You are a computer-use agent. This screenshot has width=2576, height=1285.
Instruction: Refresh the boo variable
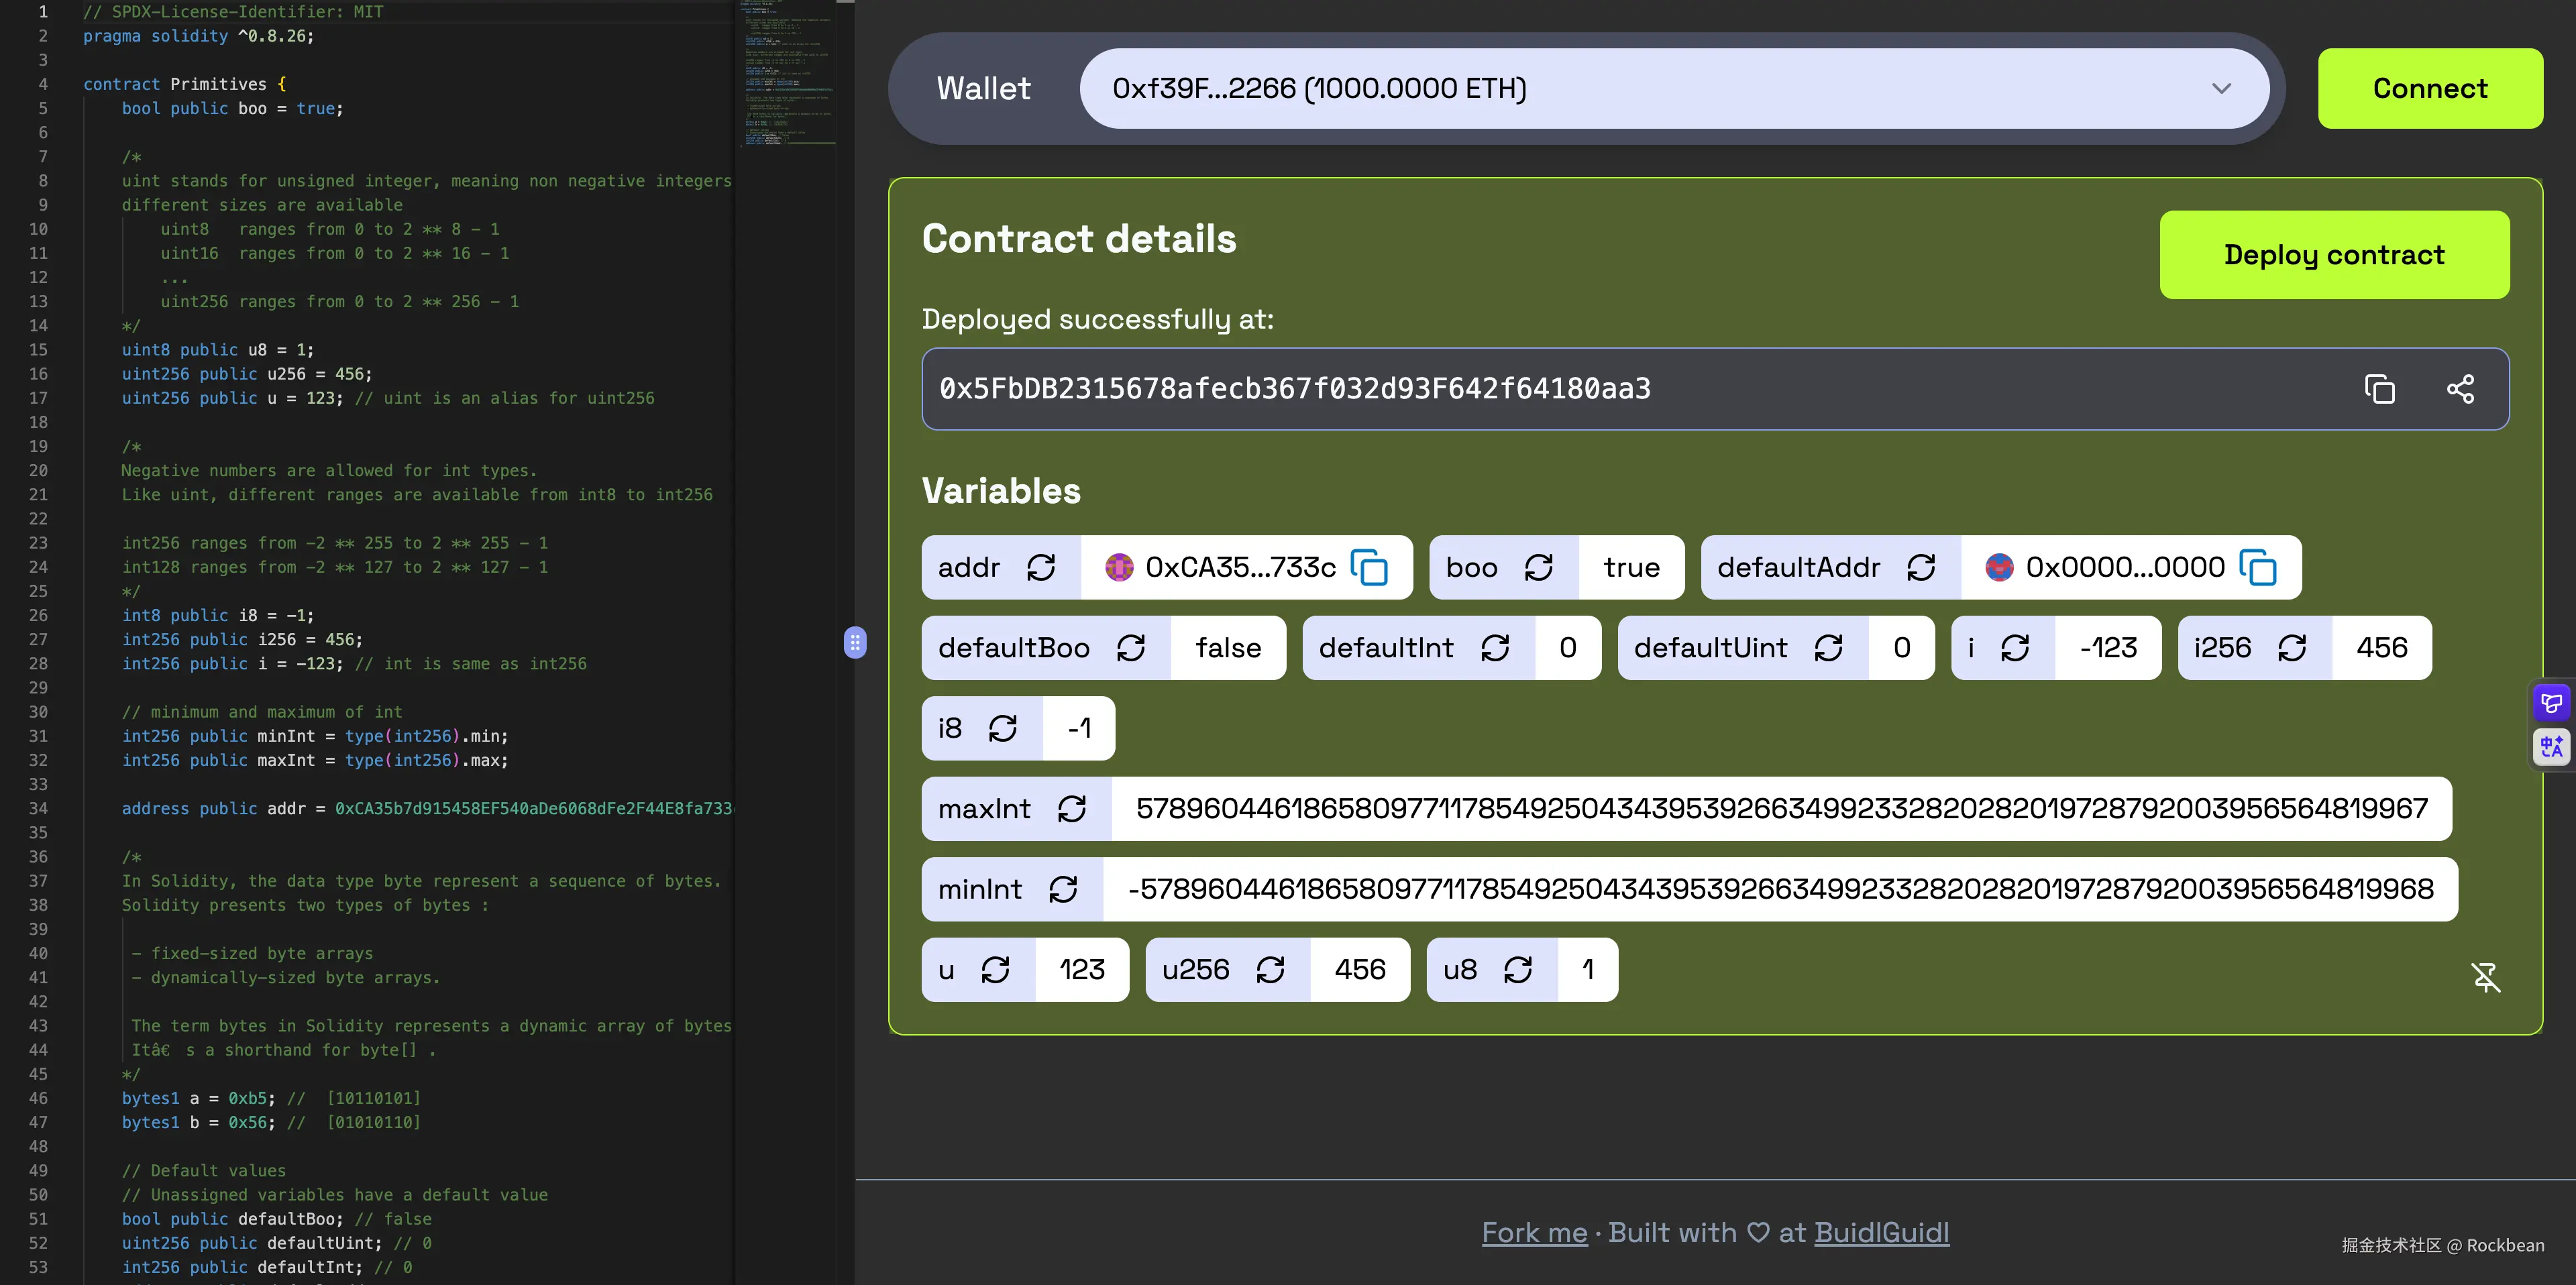(1538, 568)
